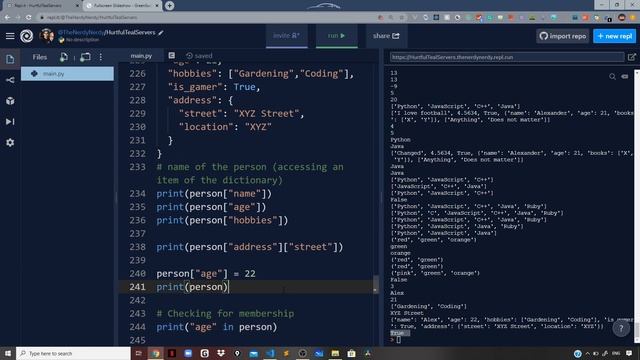Click the invite button
Image resolution: width=640 pixels, height=360 pixels.
(x=287, y=36)
